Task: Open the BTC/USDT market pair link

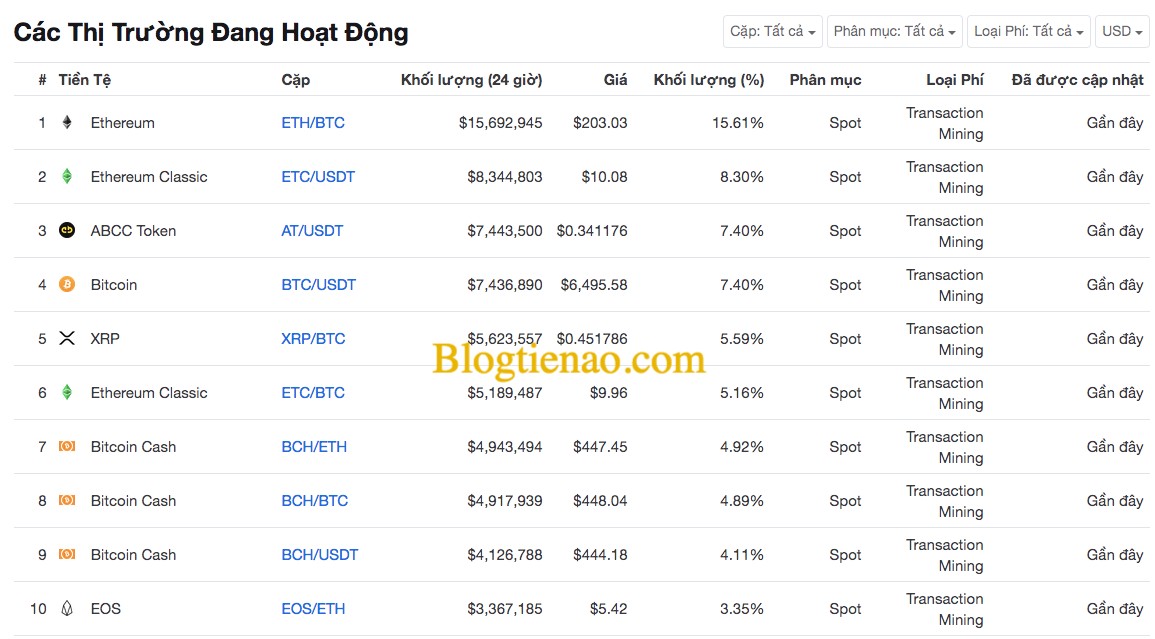Action: (x=318, y=284)
